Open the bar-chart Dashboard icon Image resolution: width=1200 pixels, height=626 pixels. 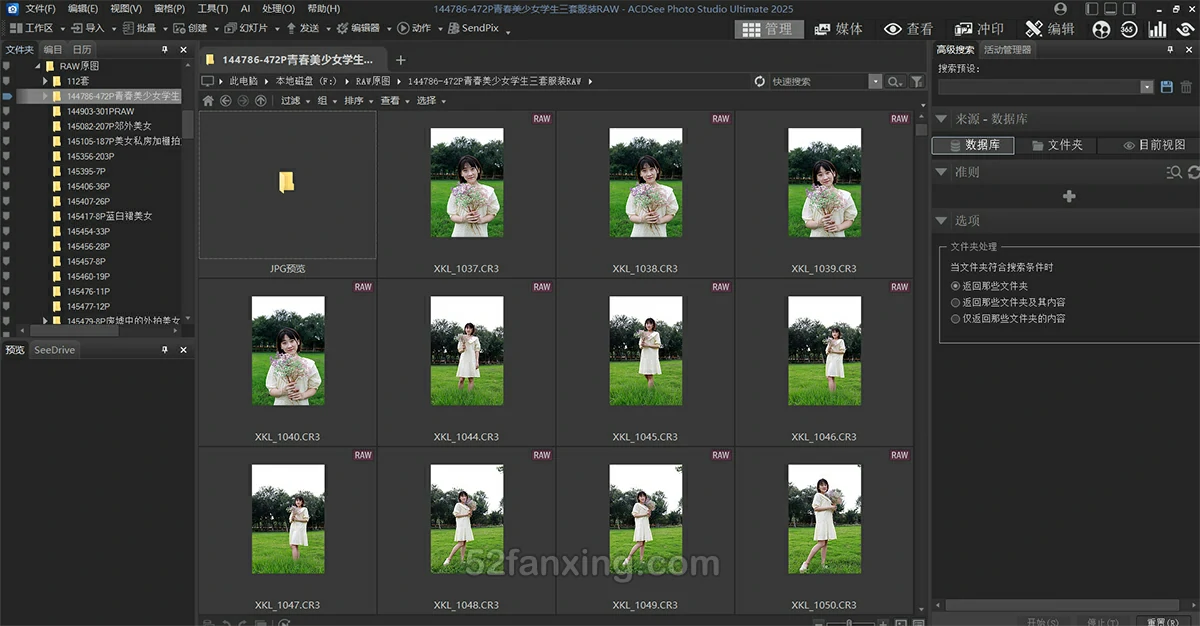click(1157, 29)
